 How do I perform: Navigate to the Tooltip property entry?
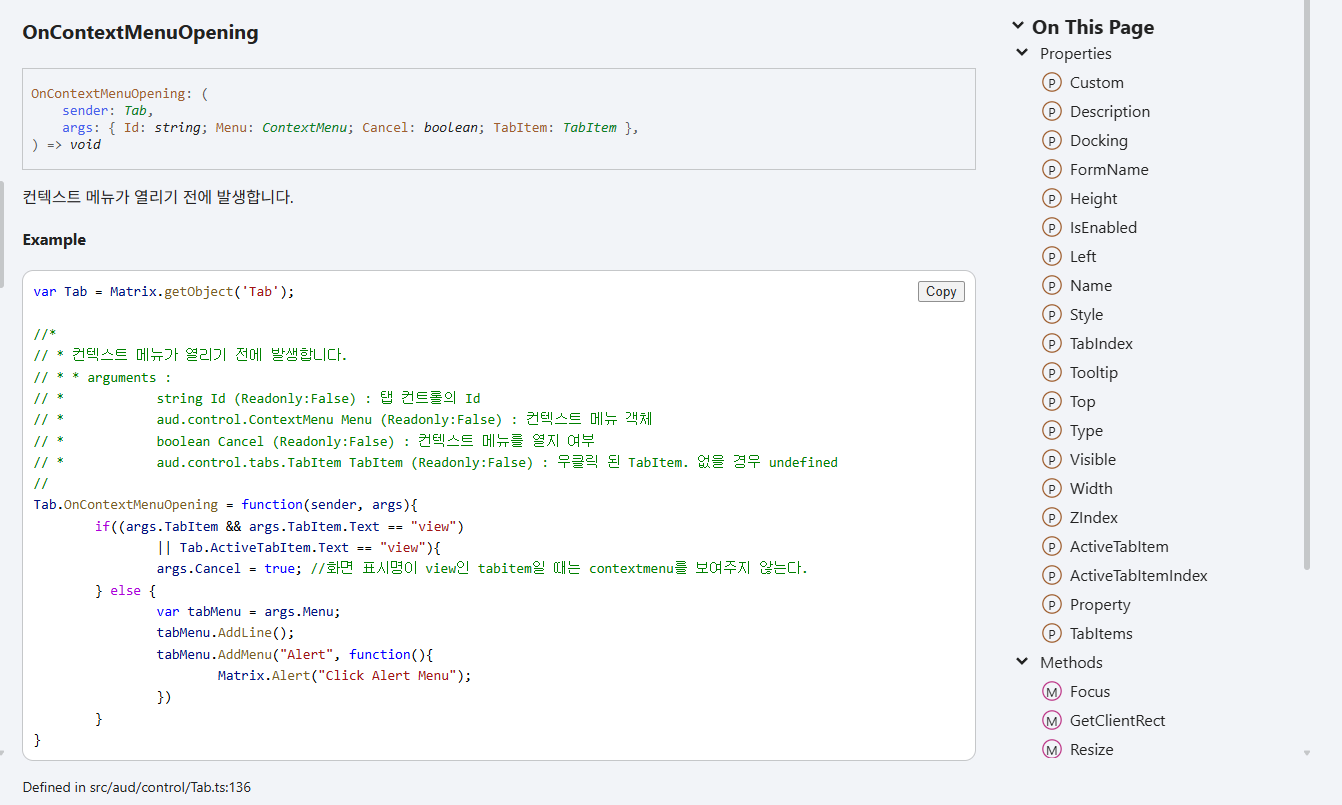pos(1093,373)
